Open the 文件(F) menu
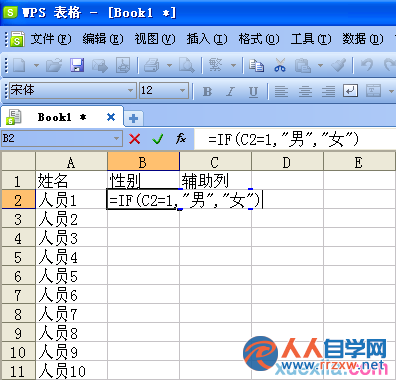 point(51,39)
